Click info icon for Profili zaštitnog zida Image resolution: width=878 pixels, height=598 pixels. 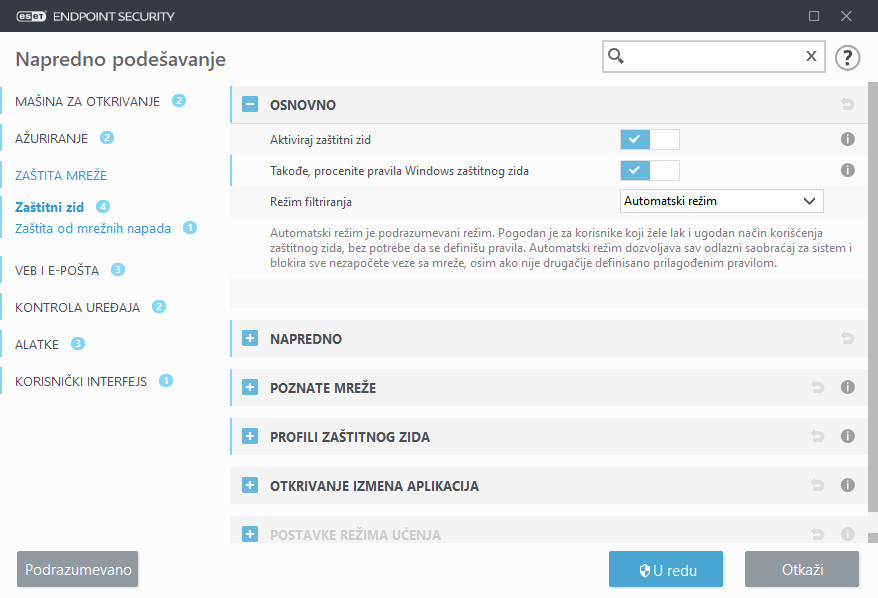pos(847,436)
